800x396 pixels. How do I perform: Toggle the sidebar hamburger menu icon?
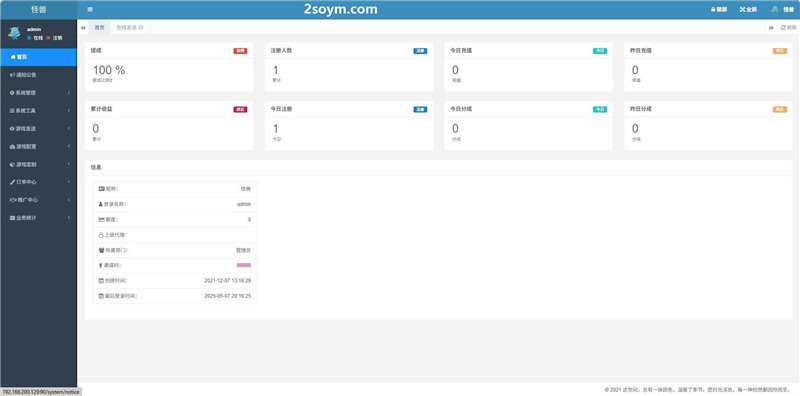tap(90, 9)
